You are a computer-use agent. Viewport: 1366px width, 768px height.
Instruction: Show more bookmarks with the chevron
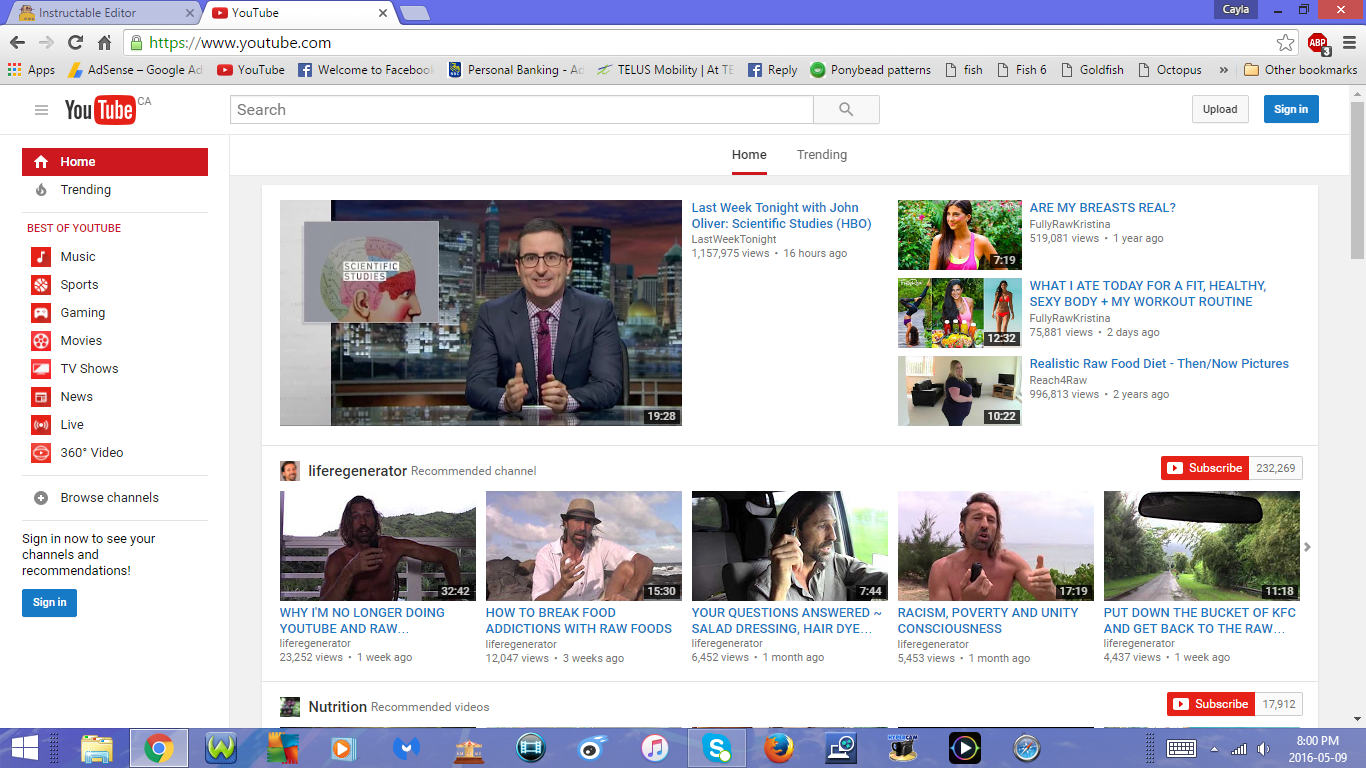(x=1223, y=70)
